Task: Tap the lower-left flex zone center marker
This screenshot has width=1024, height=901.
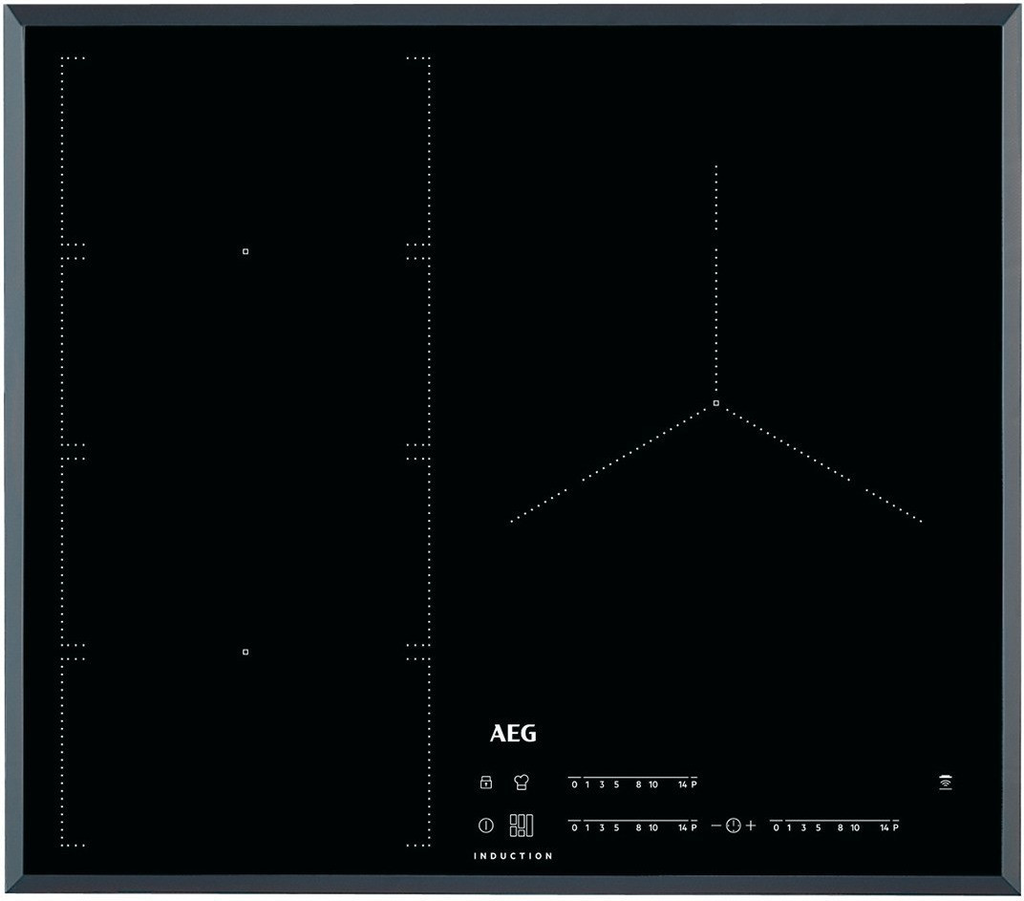Action: click(x=245, y=652)
